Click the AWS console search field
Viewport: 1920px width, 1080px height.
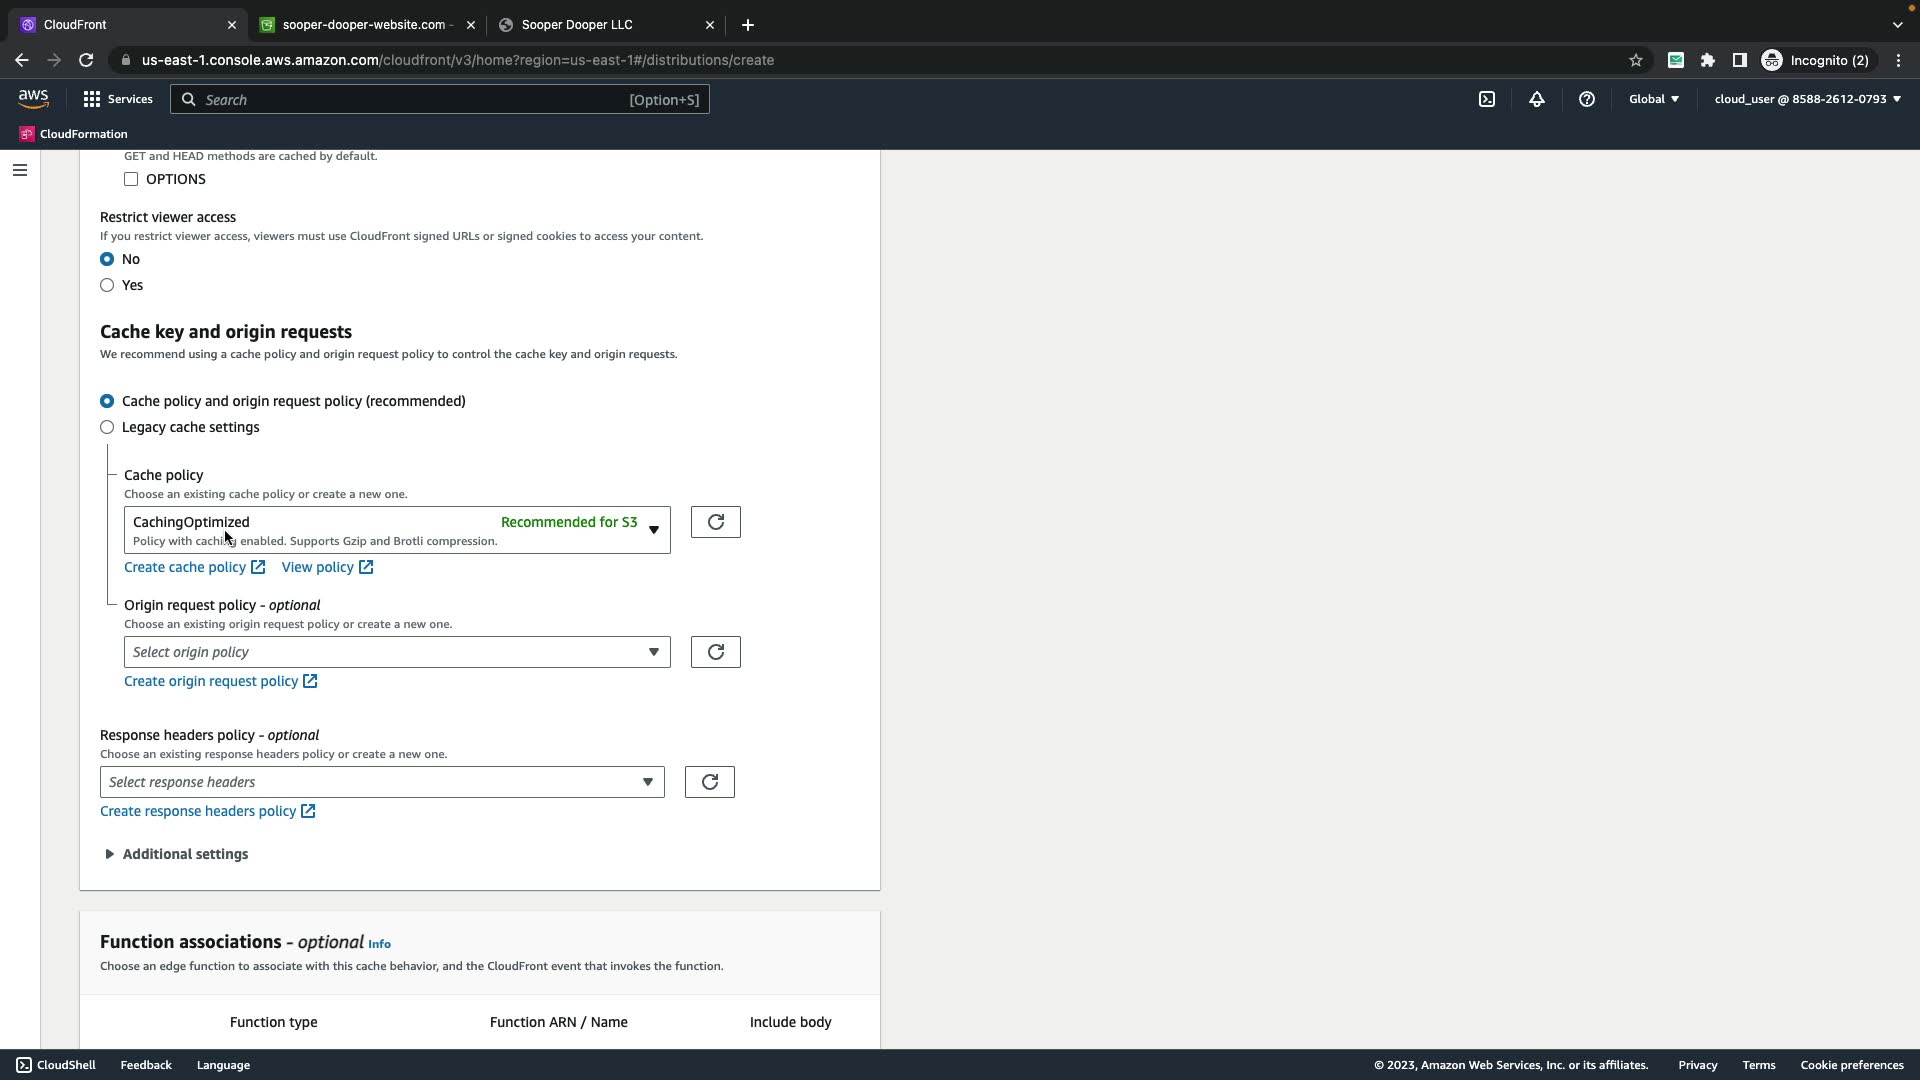pyautogui.click(x=410, y=100)
